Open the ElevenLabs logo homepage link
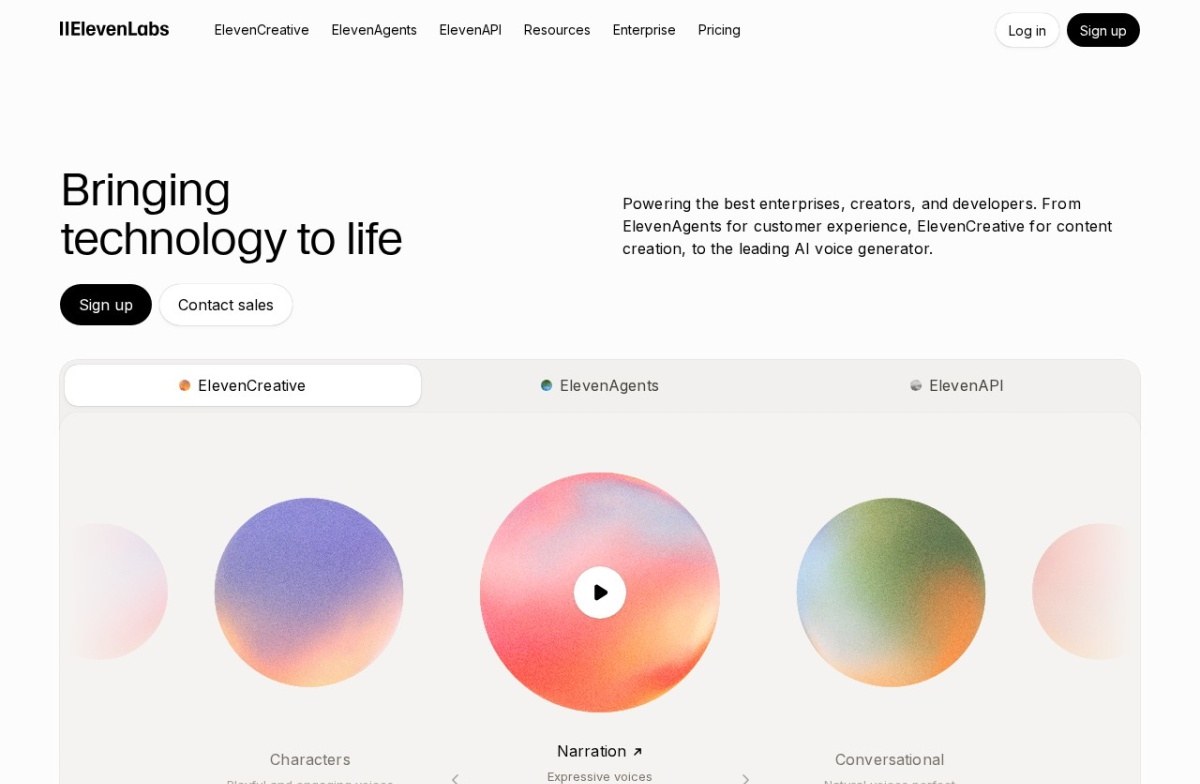 (114, 29)
